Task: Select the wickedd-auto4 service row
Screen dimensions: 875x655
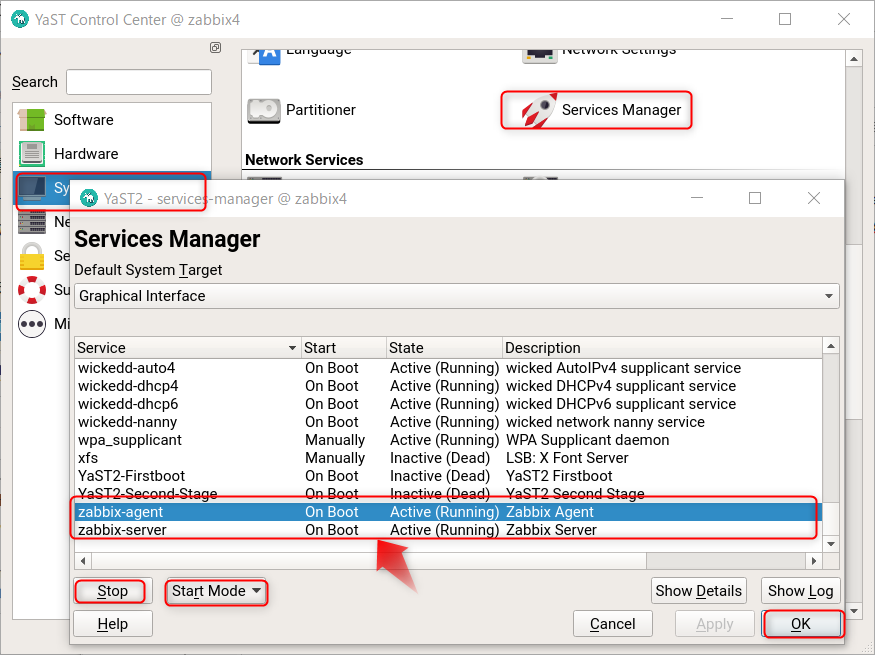Action: coord(449,368)
